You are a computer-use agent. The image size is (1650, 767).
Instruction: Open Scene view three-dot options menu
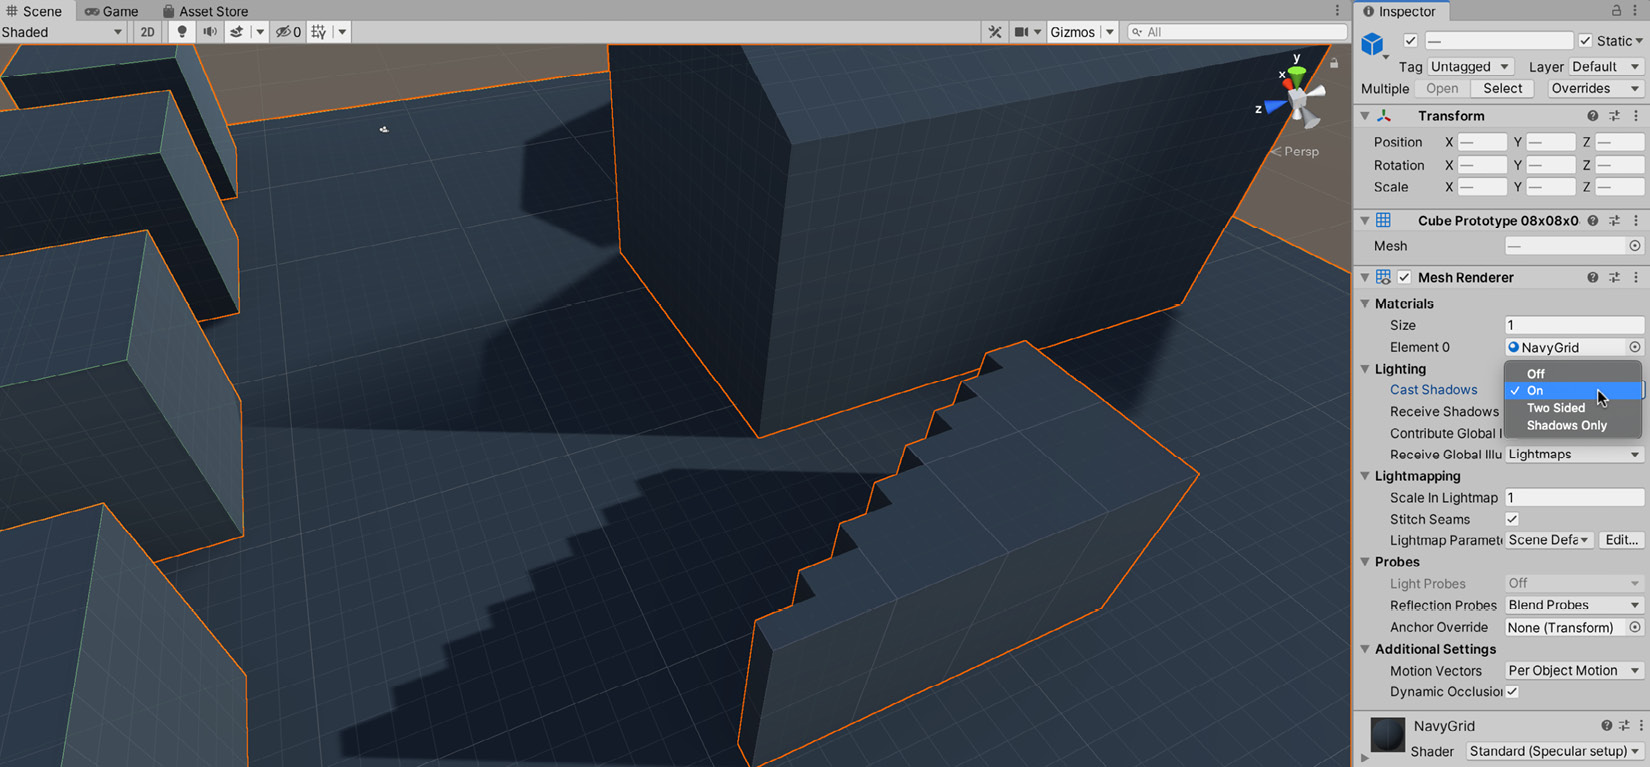point(1338,11)
